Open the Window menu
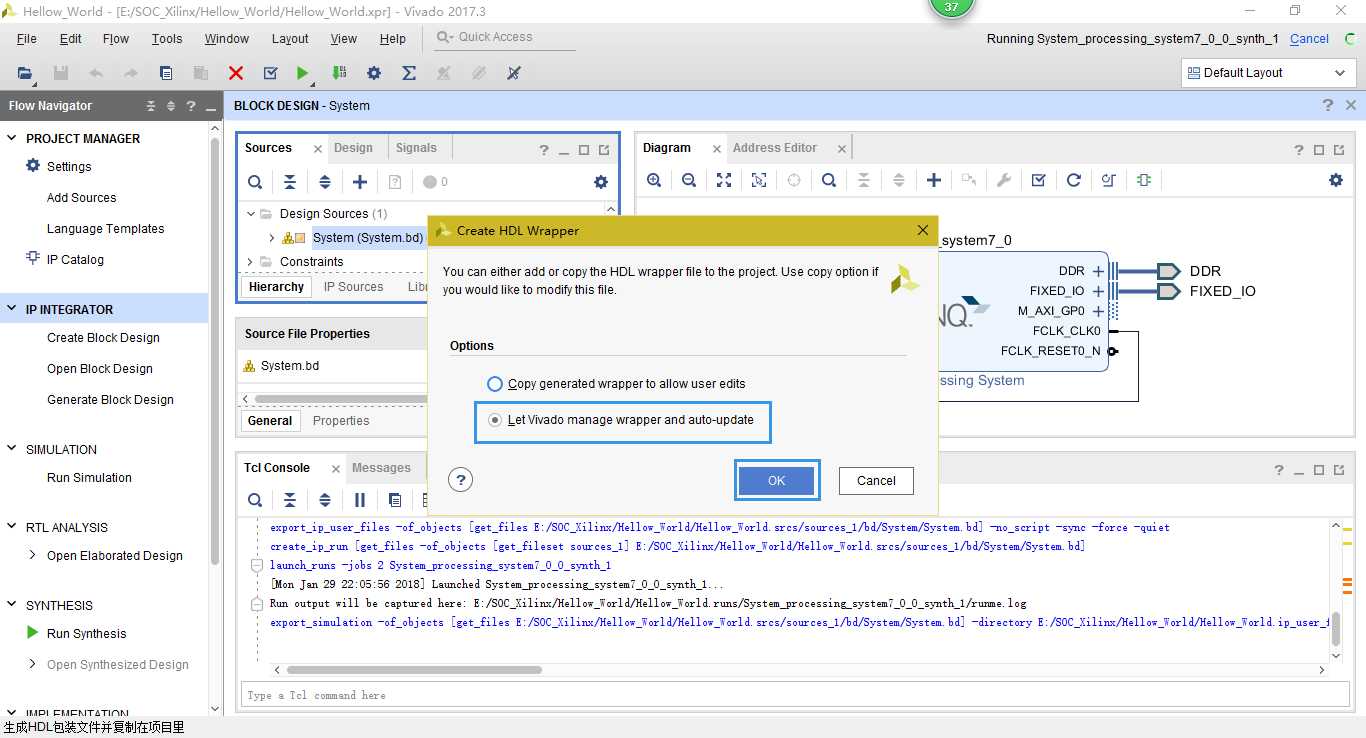 (x=227, y=39)
